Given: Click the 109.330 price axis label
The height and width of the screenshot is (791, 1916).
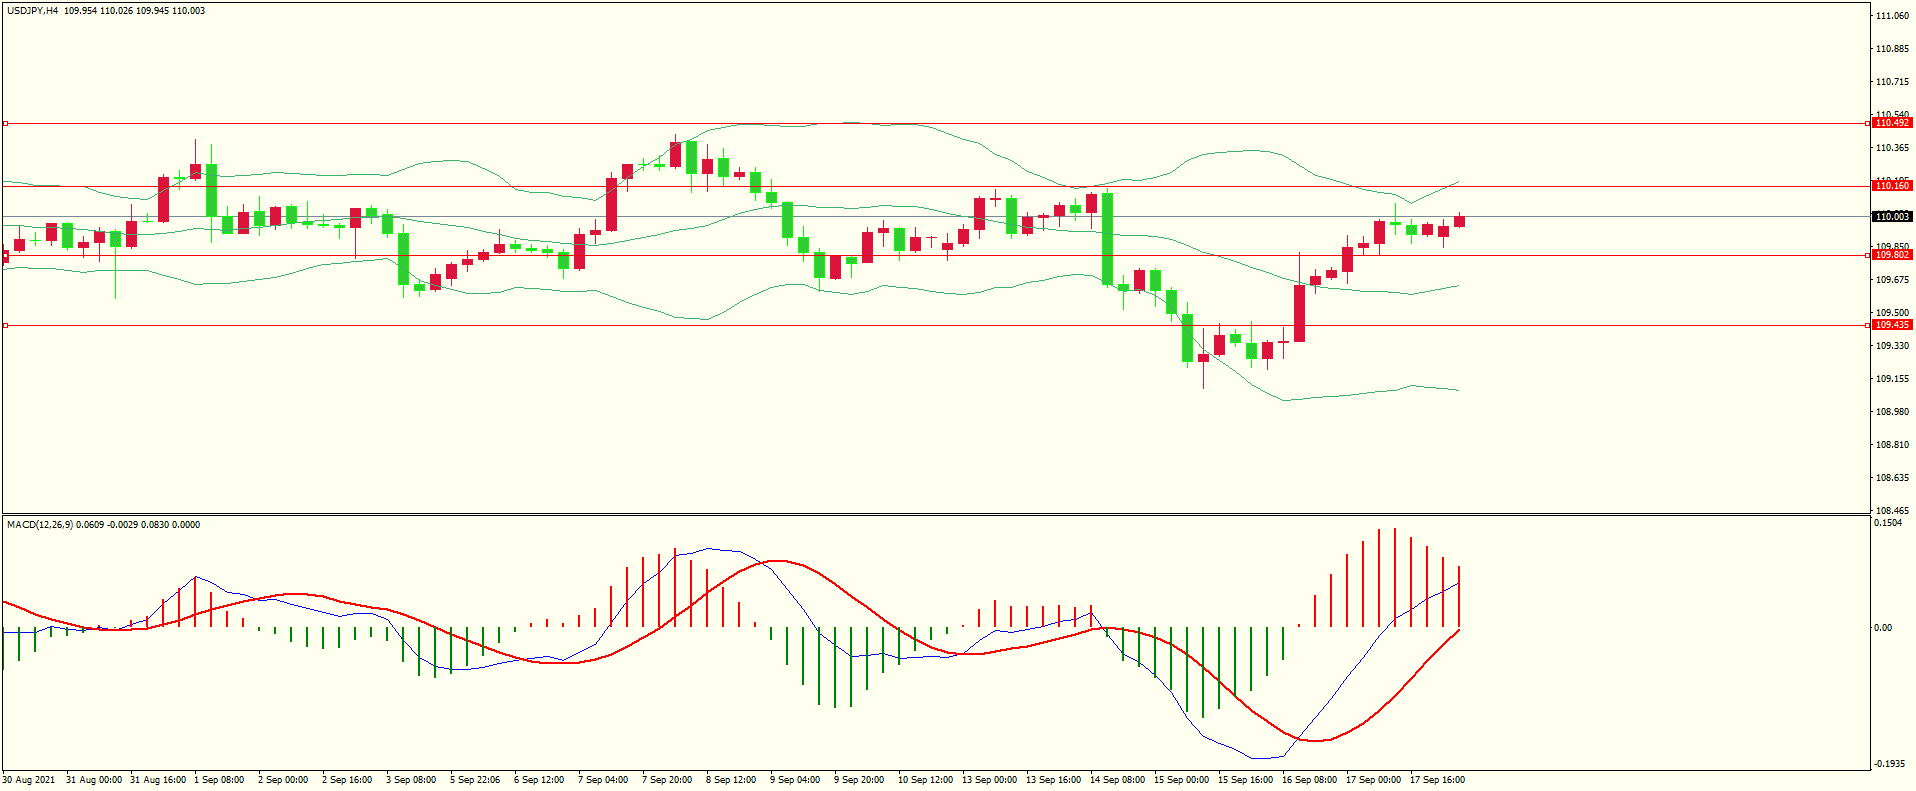Looking at the screenshot, I should click(1892, 346).
